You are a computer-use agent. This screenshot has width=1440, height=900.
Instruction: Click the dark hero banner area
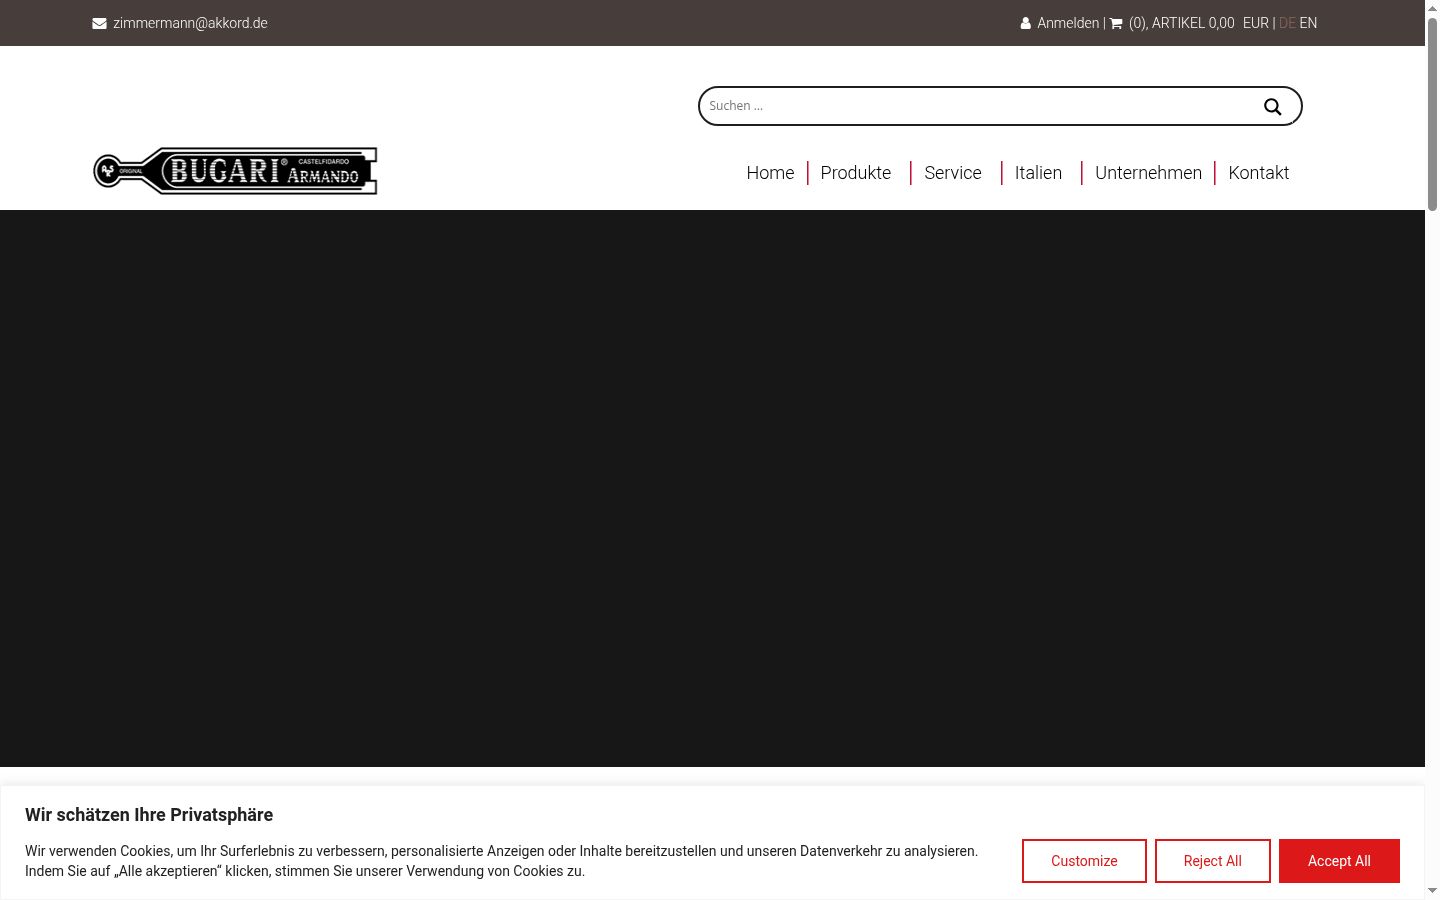(712, 488)
